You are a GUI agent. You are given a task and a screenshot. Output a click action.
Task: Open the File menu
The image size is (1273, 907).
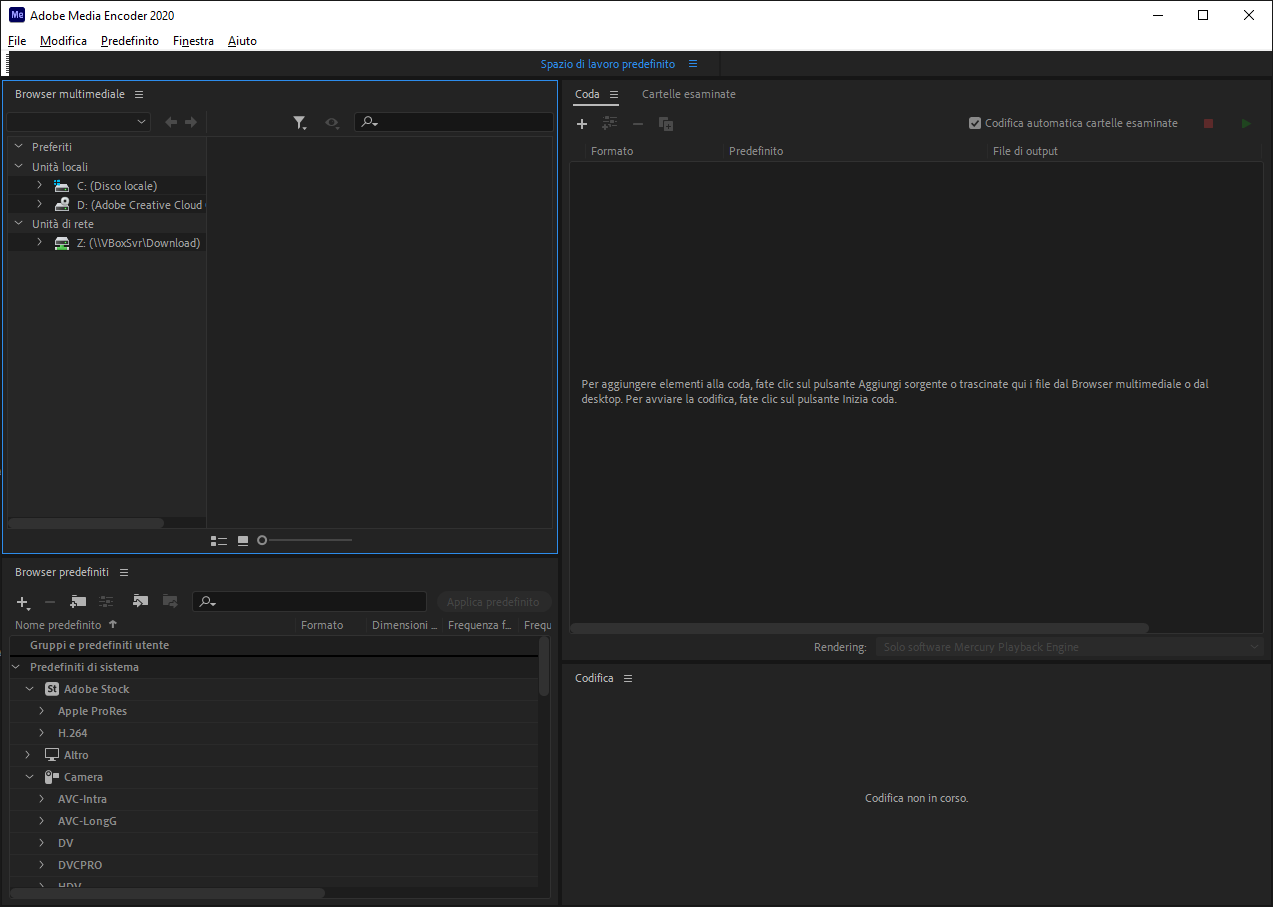click(x=17, y=41)
